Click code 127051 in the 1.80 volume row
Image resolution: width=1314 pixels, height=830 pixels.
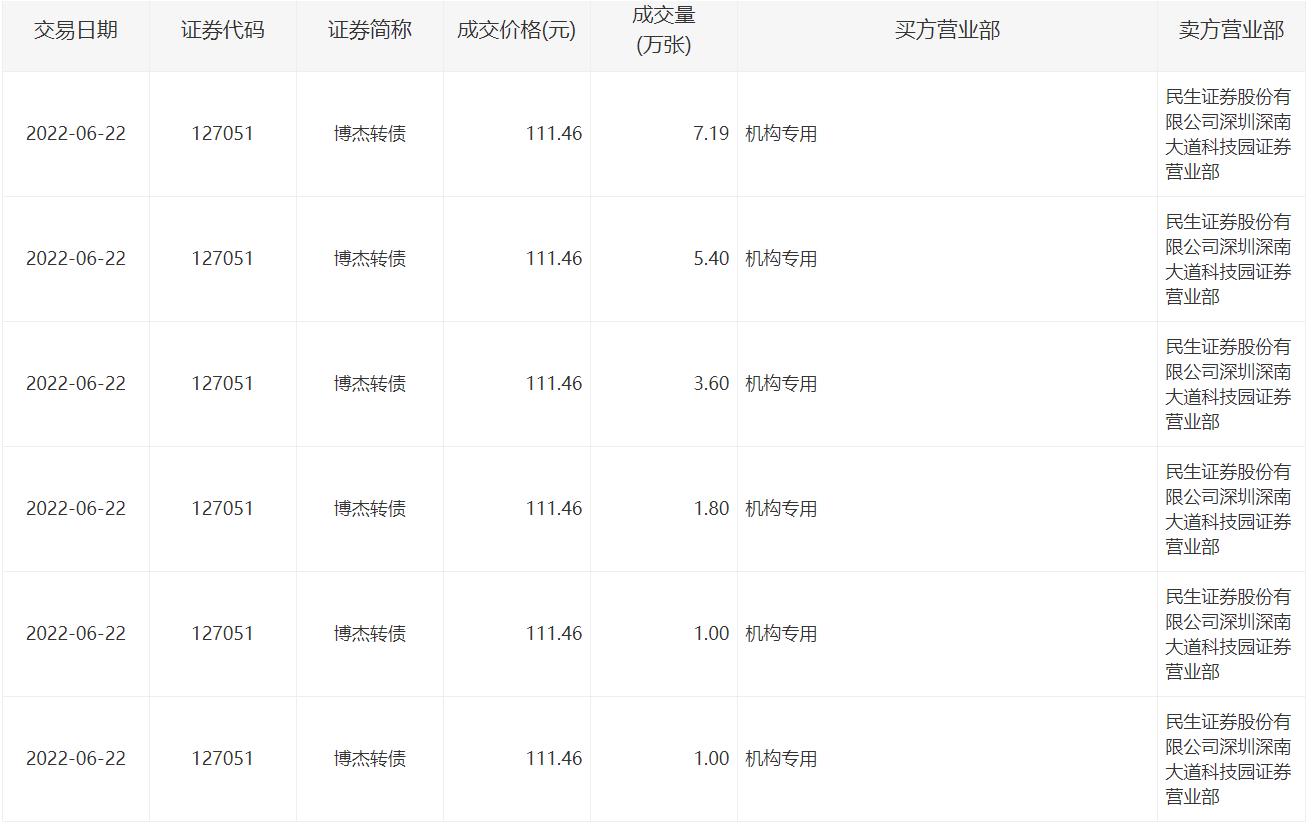click(223, 508)
